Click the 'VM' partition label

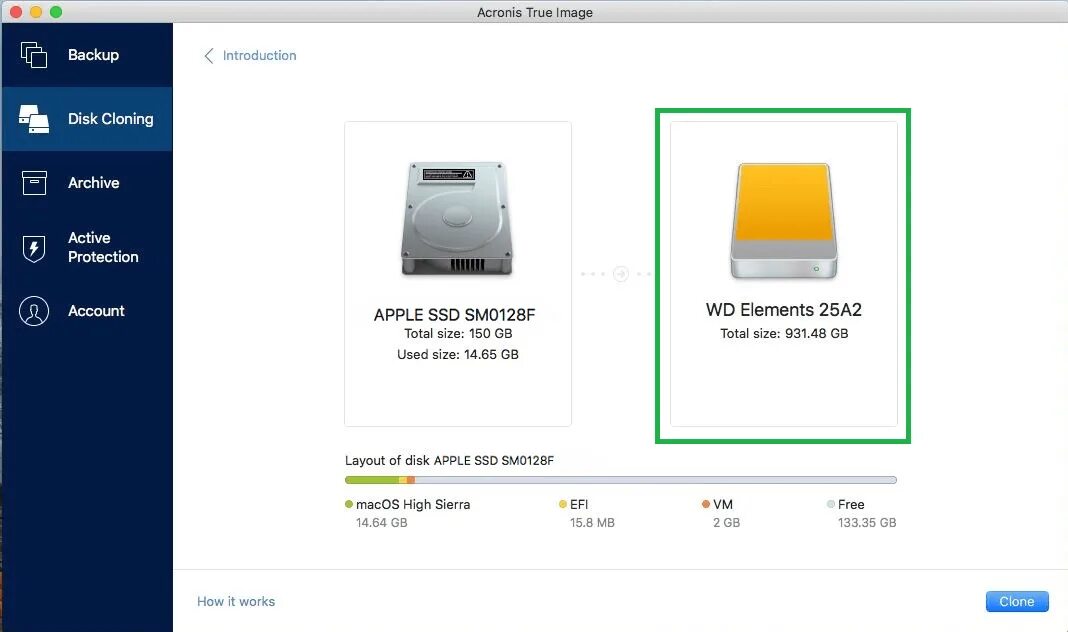pyautogui.click(x=723, y=505)
